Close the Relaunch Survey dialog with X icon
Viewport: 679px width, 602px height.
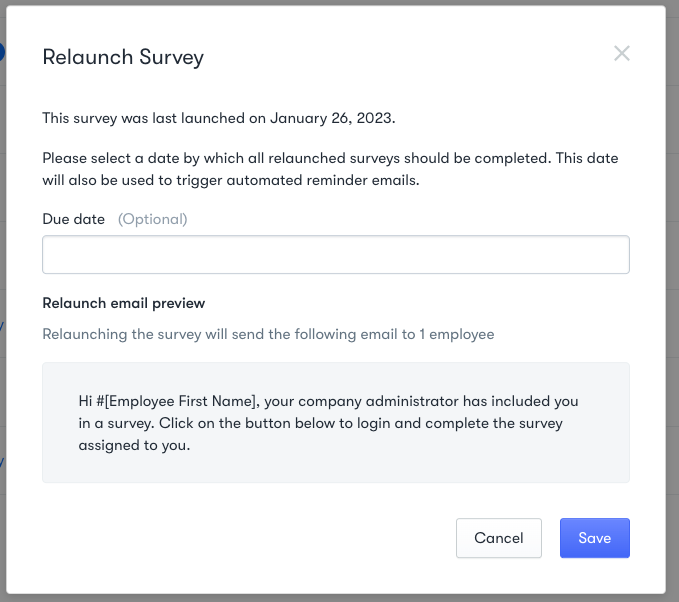(x=621, y=53)
